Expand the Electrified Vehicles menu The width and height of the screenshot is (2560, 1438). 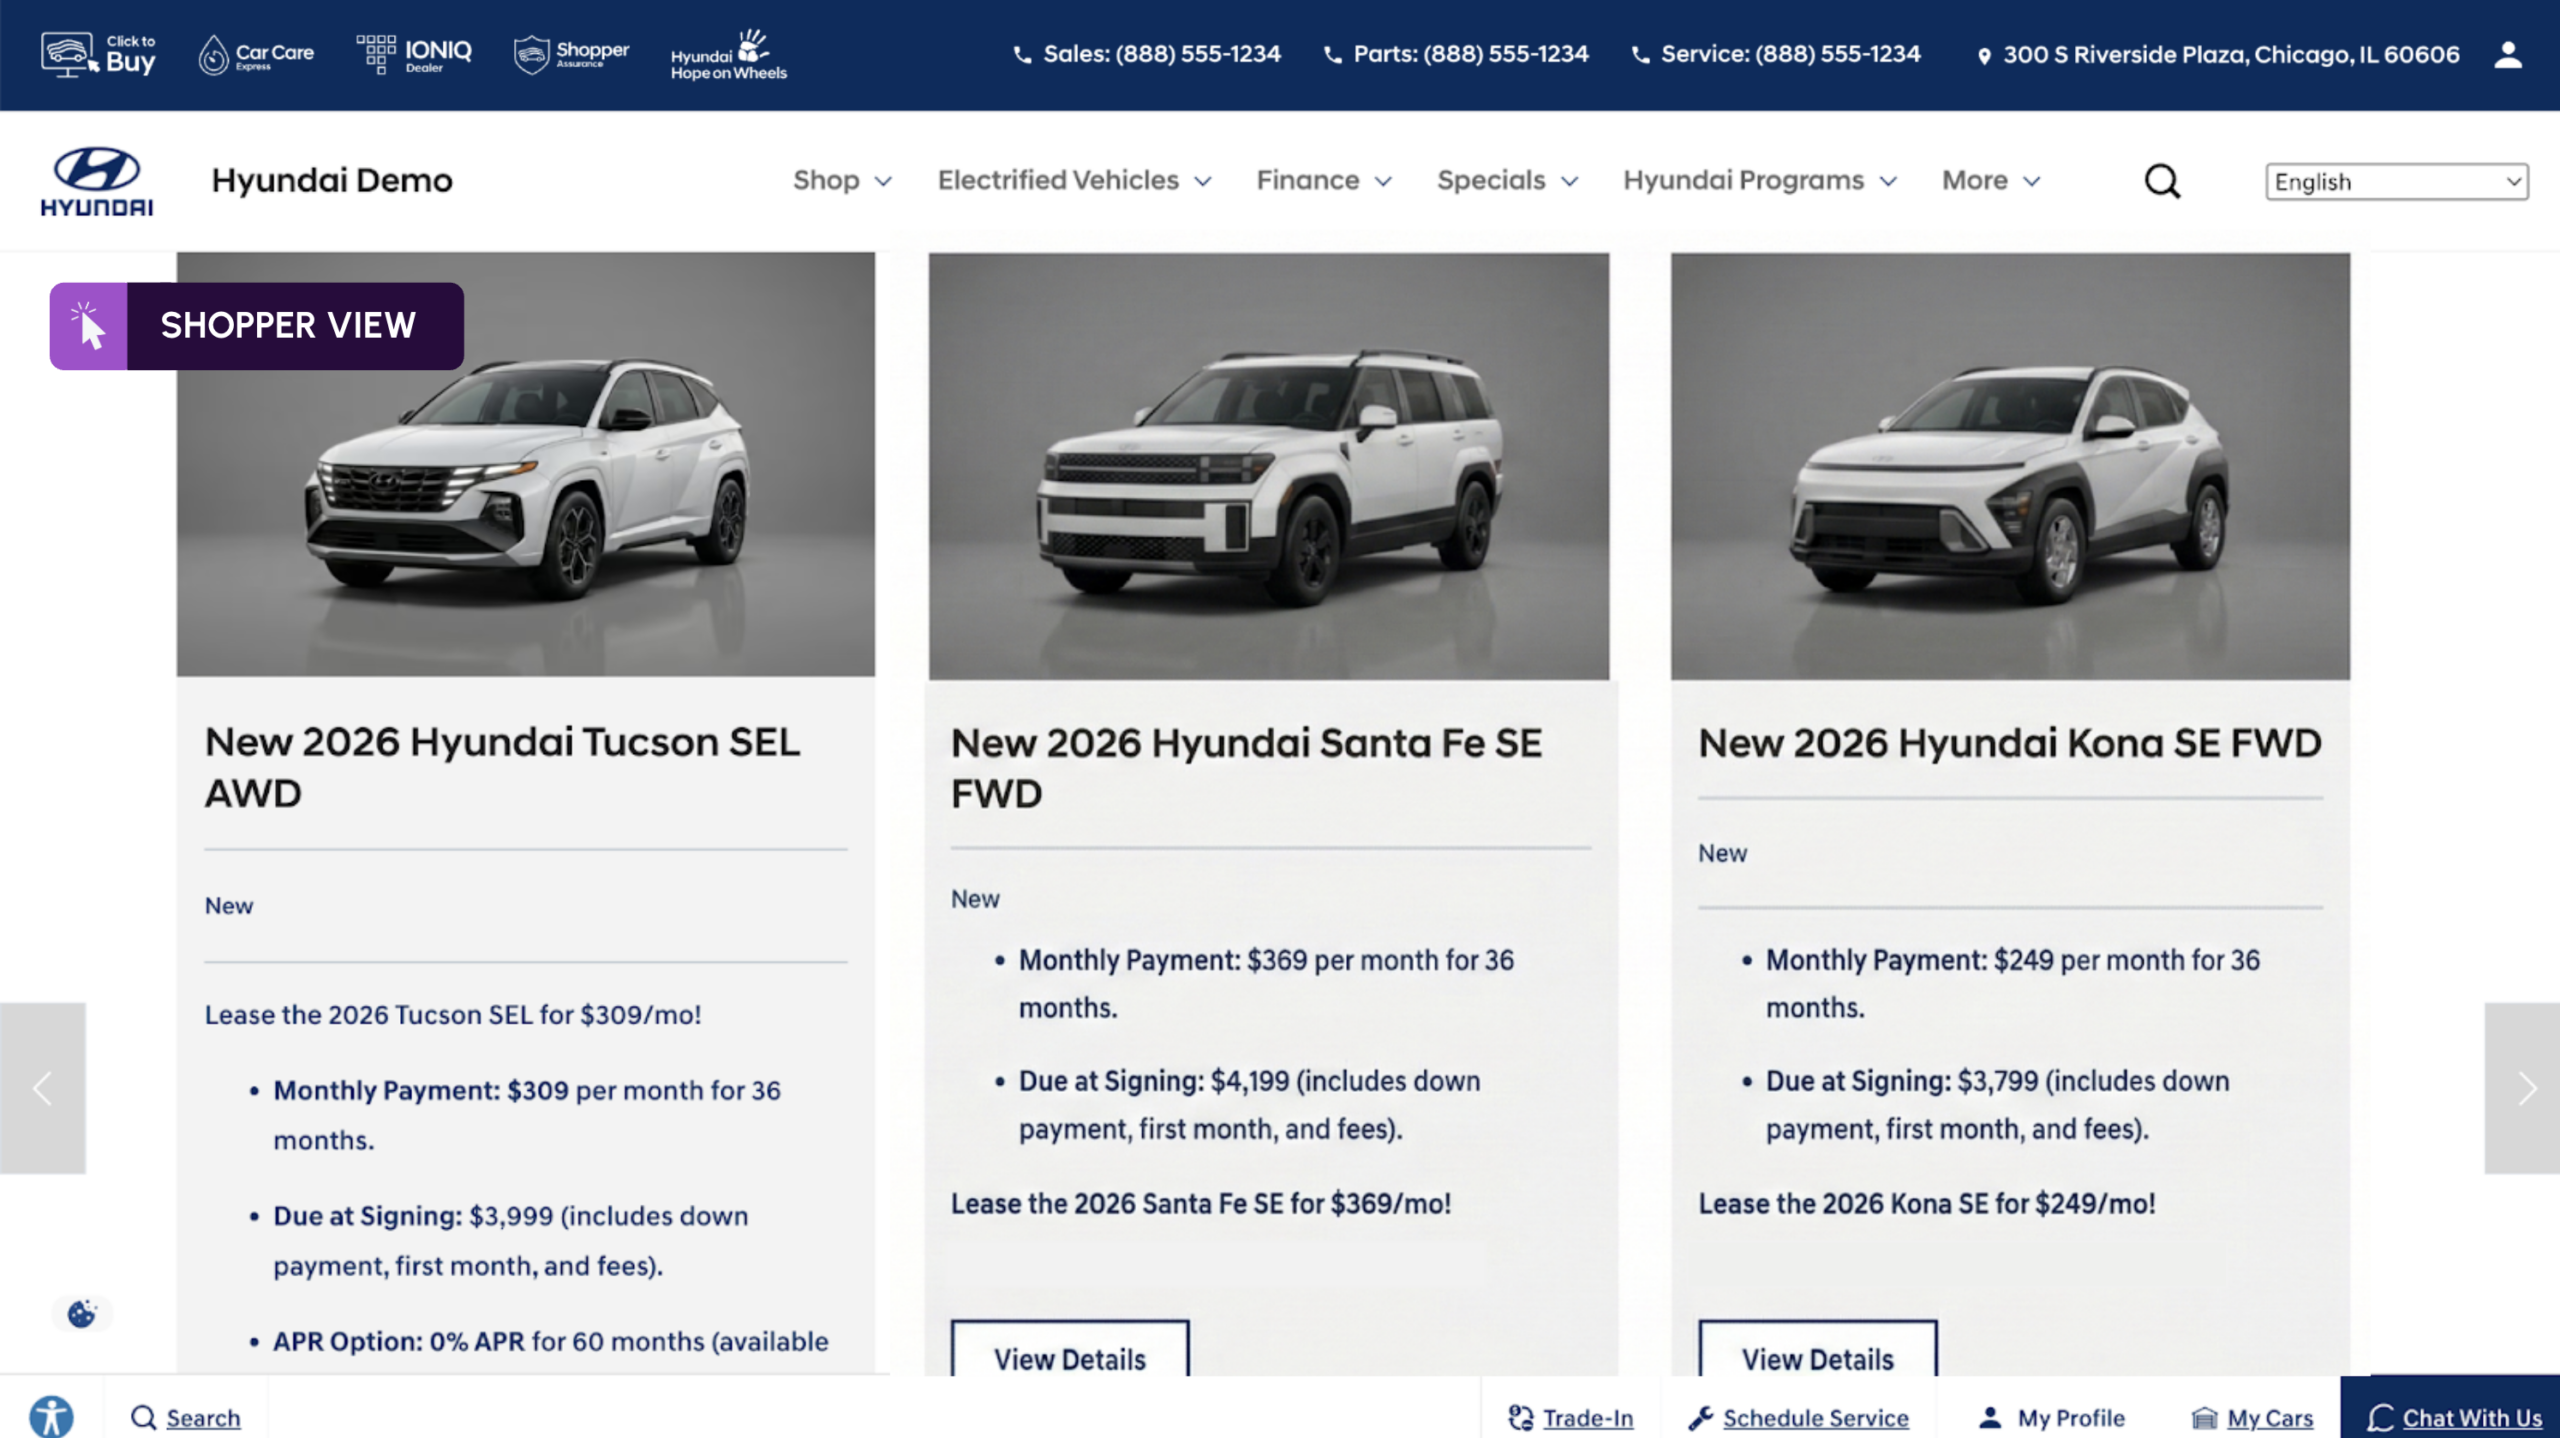tap(1074, 181)
